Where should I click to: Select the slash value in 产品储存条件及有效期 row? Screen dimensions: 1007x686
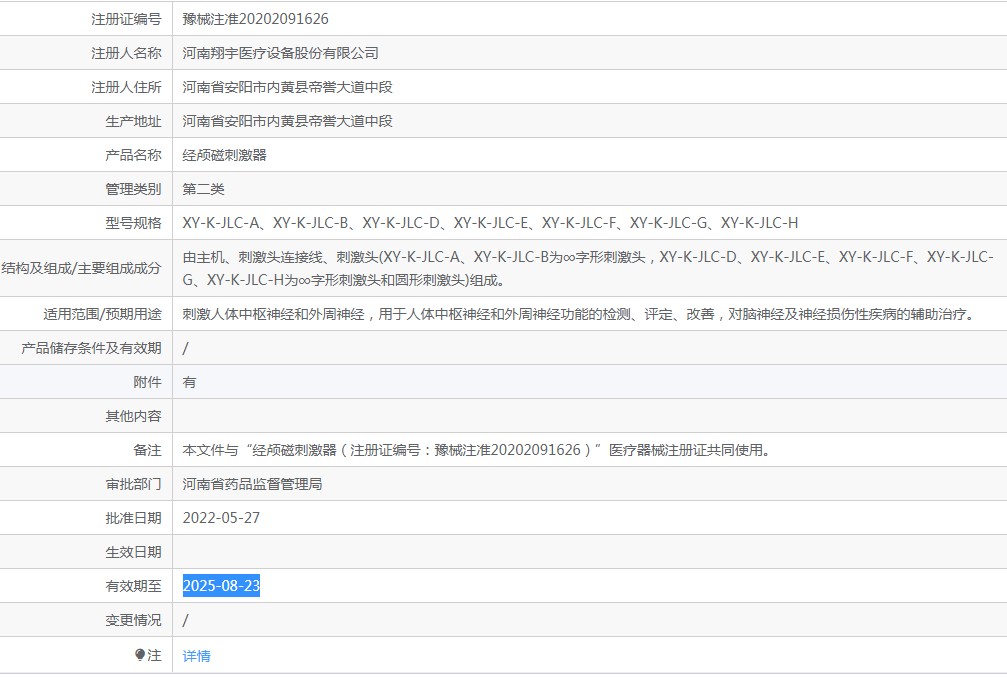[x=186, y=348]
